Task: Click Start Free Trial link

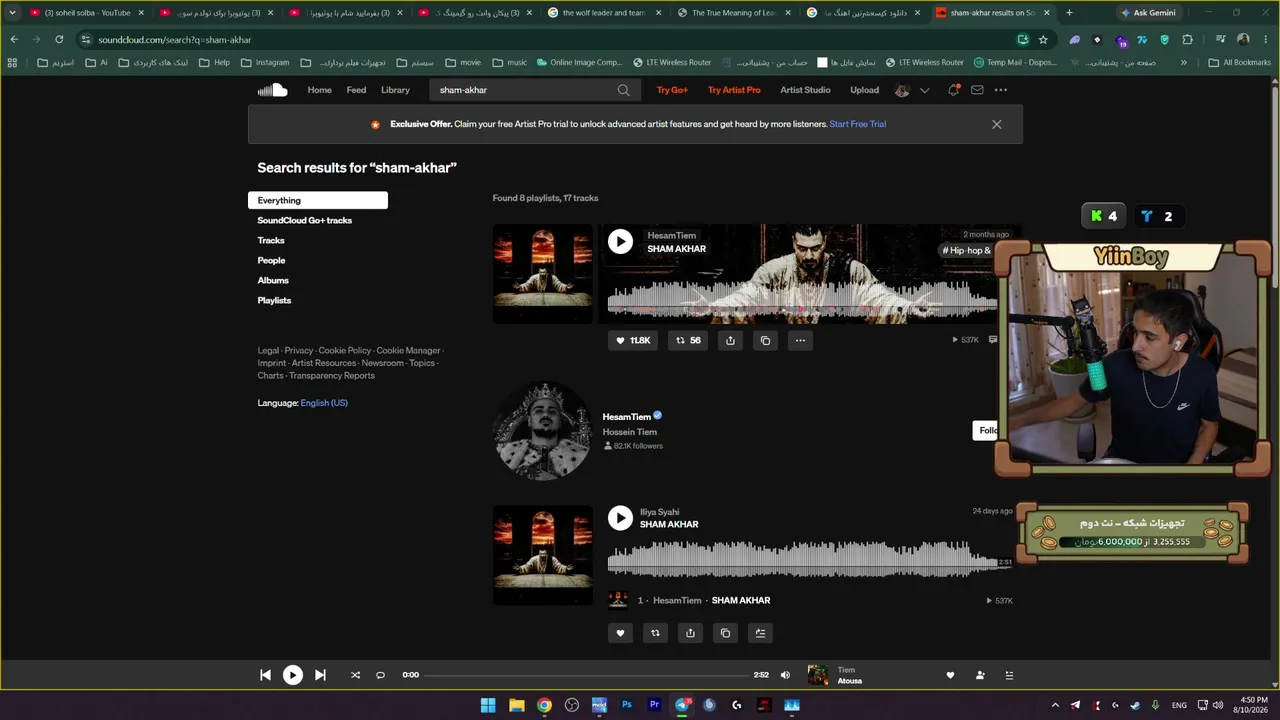Action: click(x=857, y=124)
